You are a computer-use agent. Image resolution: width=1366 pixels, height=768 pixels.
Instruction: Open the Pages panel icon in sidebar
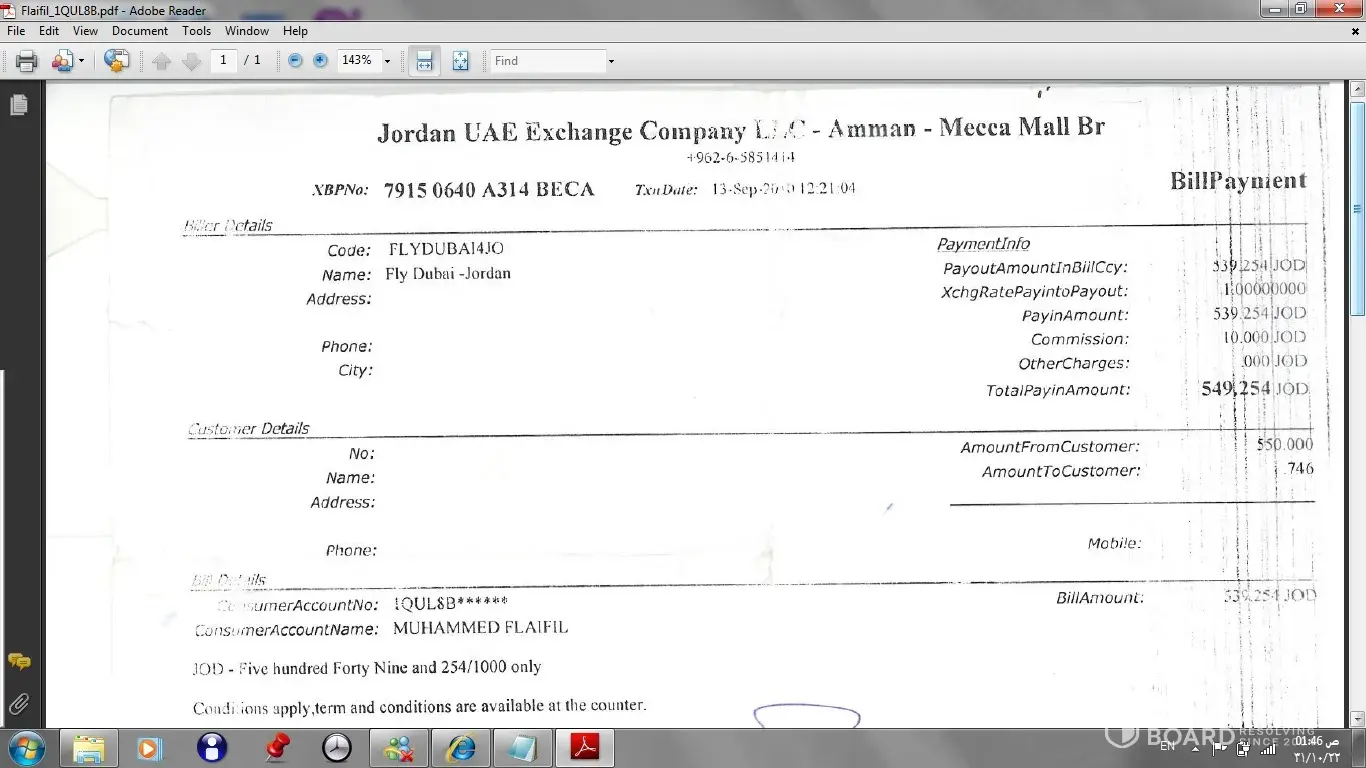18,104
